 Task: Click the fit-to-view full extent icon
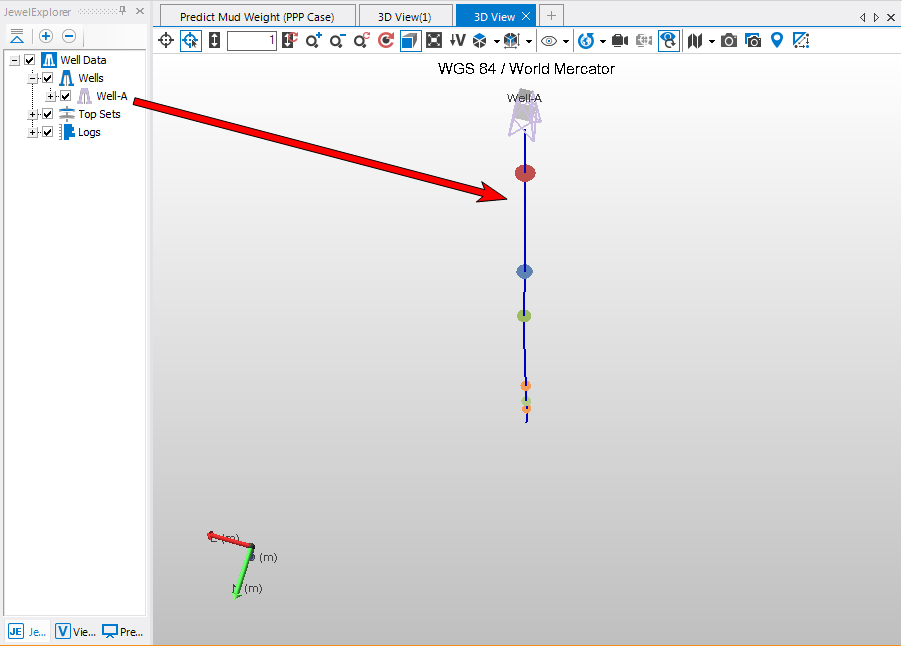point(434,41)
